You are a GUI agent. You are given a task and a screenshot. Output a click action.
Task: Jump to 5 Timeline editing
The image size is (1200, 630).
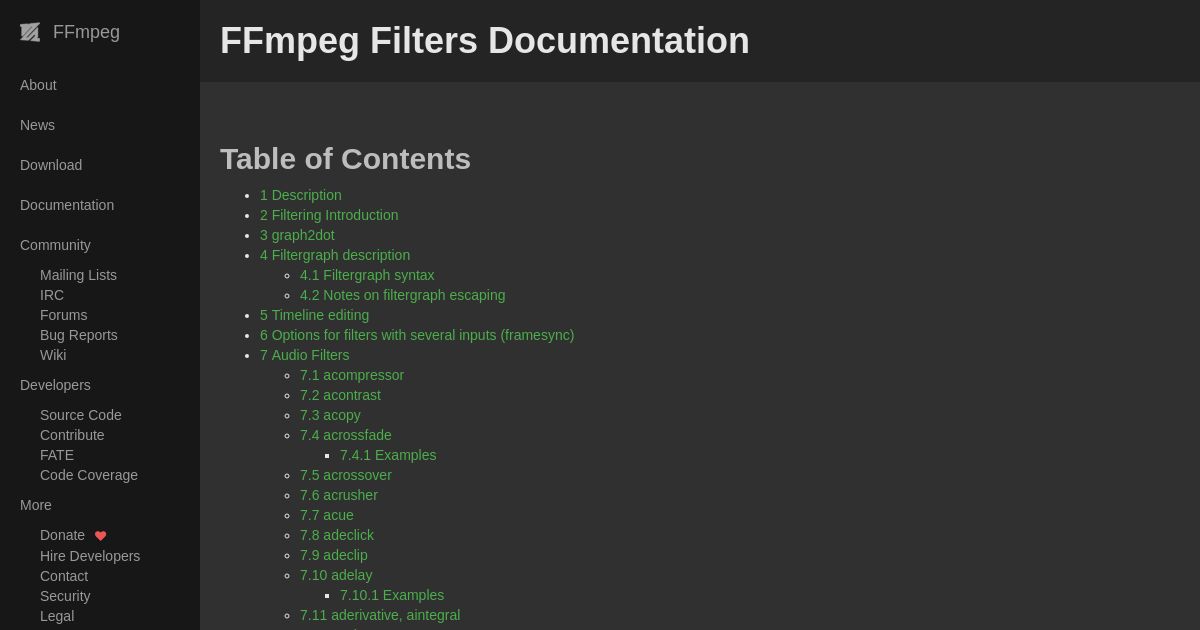point(314,315)
